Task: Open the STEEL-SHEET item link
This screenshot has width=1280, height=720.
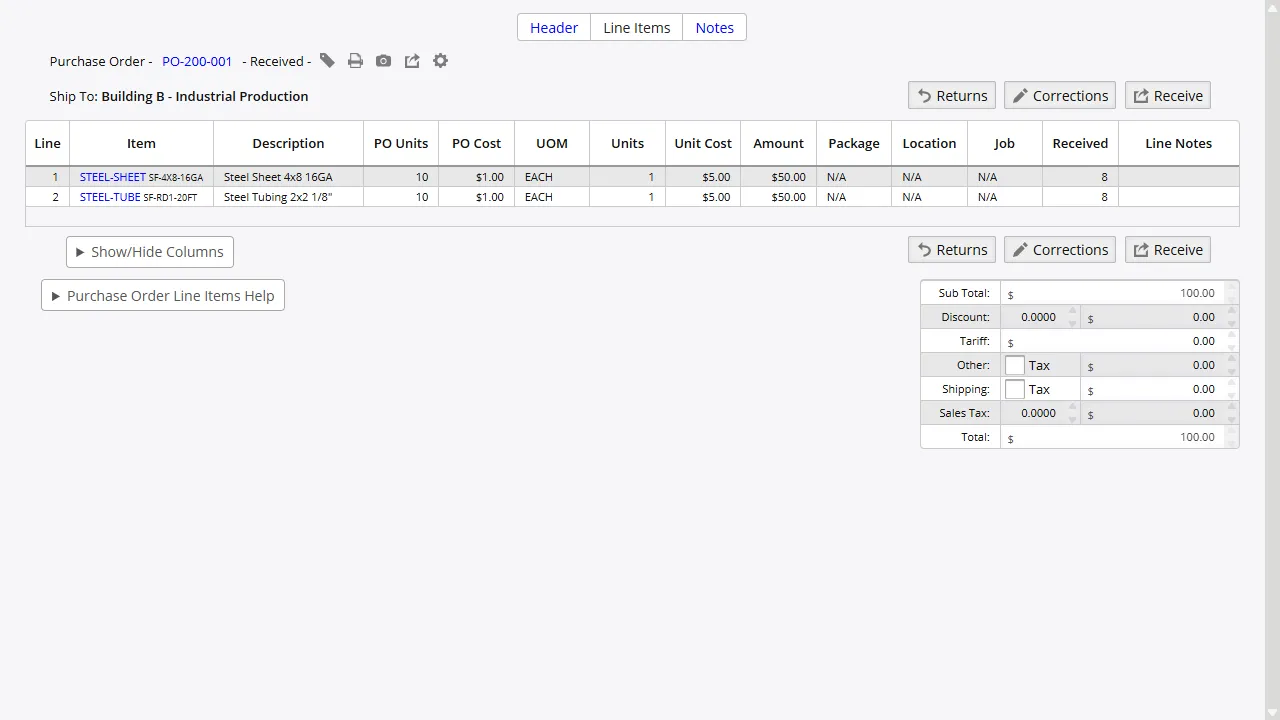Action: [x=113, y=177]
